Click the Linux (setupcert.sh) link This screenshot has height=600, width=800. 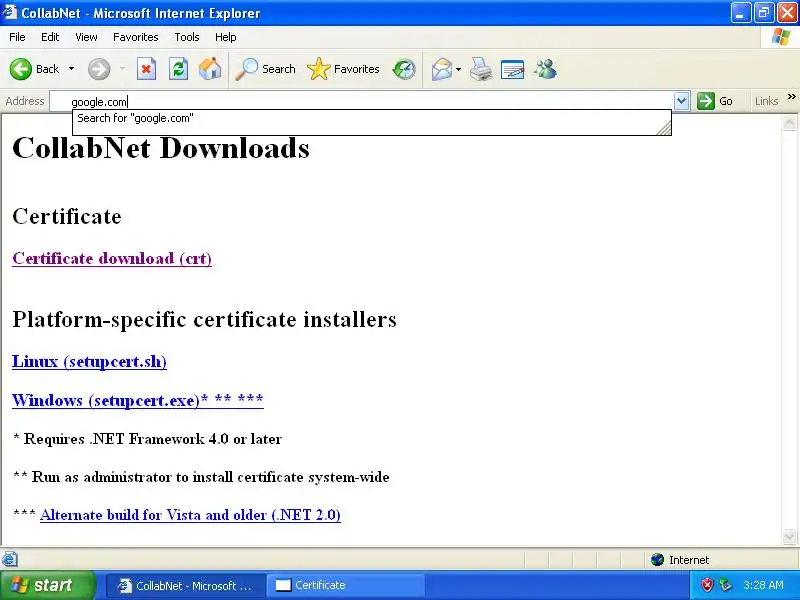[89, 362]
